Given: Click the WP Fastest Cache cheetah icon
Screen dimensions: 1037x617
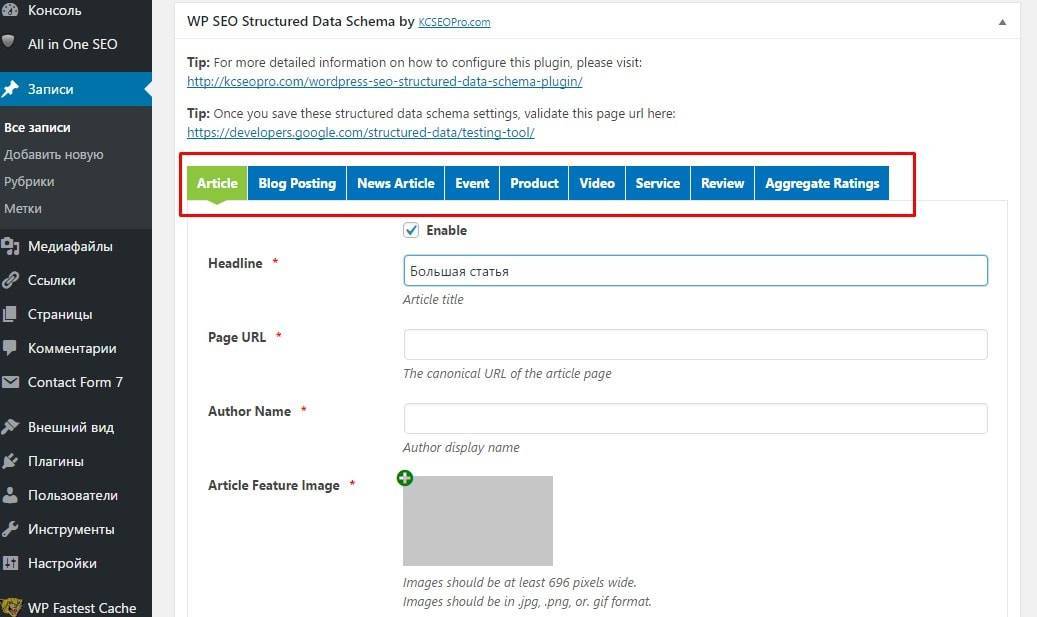Looking at the screenshot, I should 11,607.
